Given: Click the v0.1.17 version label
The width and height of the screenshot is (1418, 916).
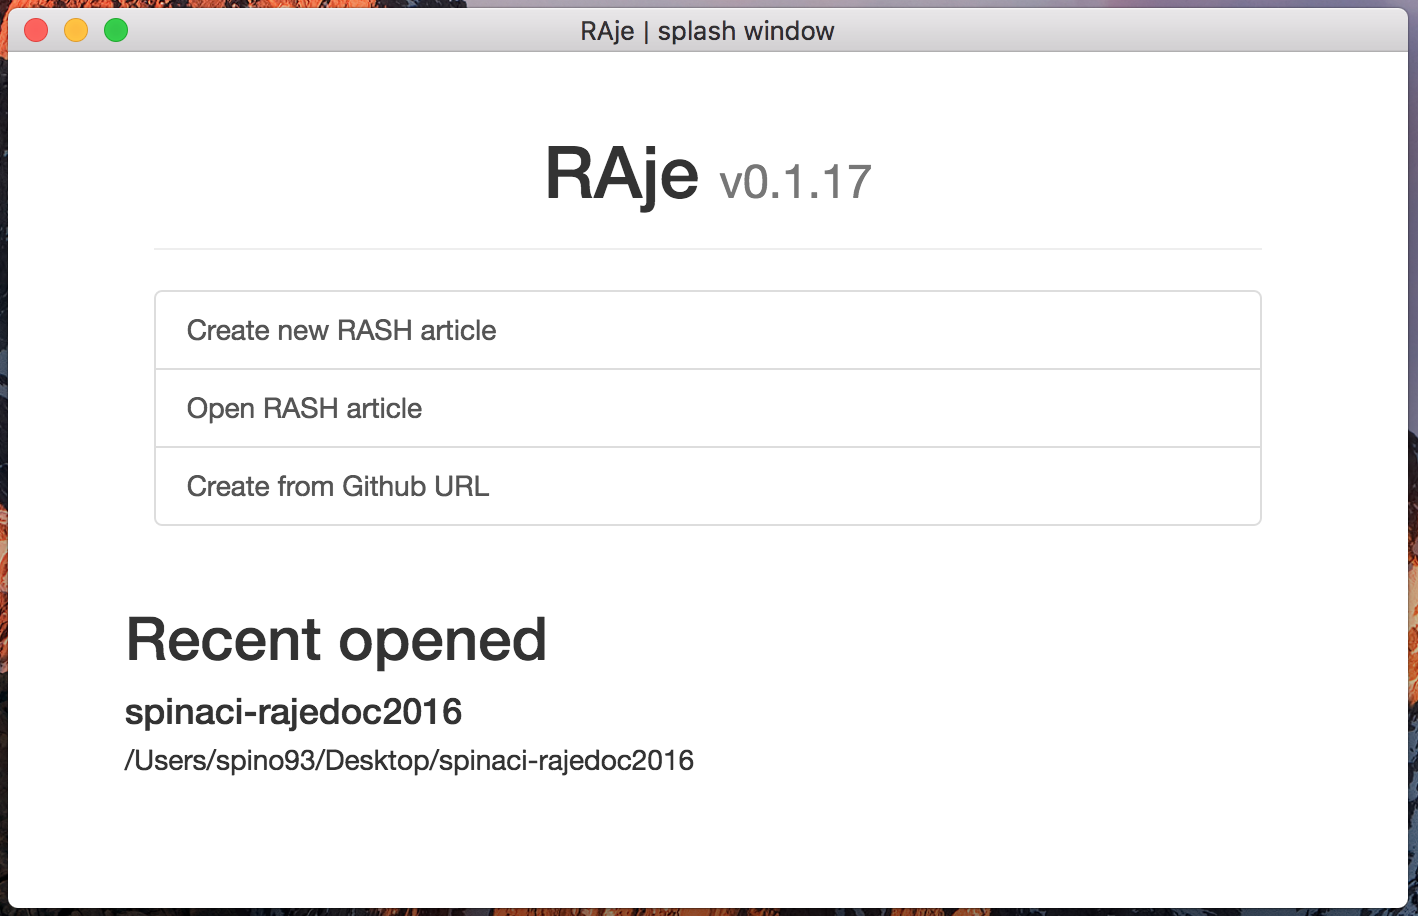Looking at the screenshot, I should (795, 182).
